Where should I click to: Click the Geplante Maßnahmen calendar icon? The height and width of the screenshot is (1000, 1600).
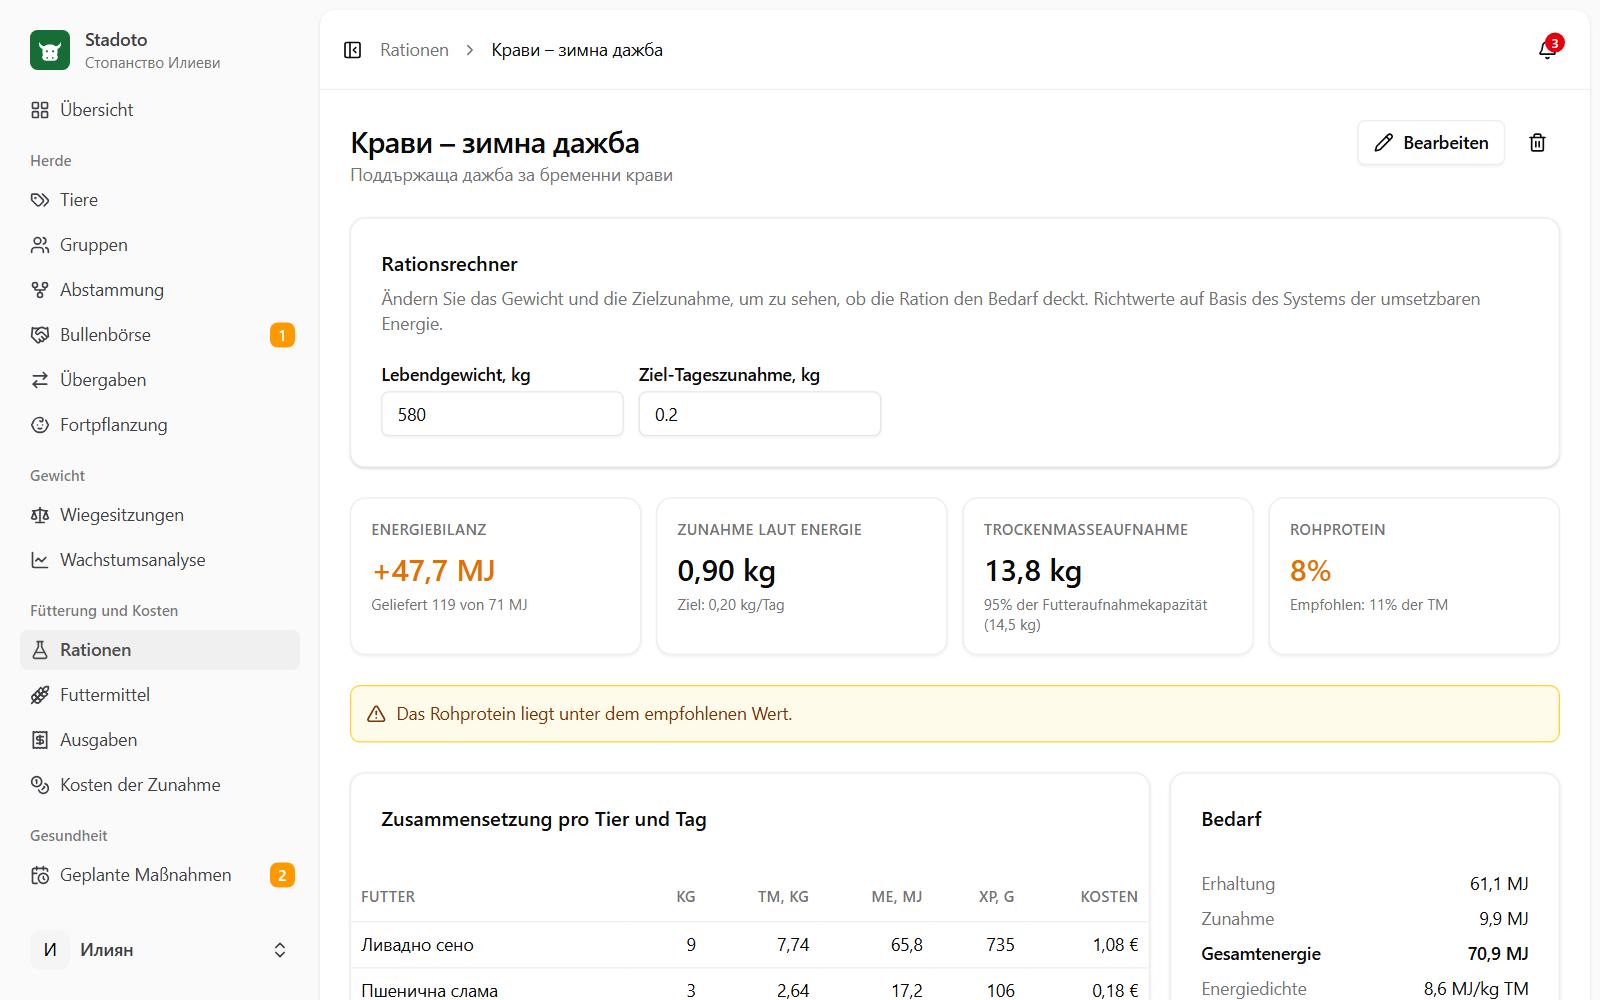click(40, 875)
